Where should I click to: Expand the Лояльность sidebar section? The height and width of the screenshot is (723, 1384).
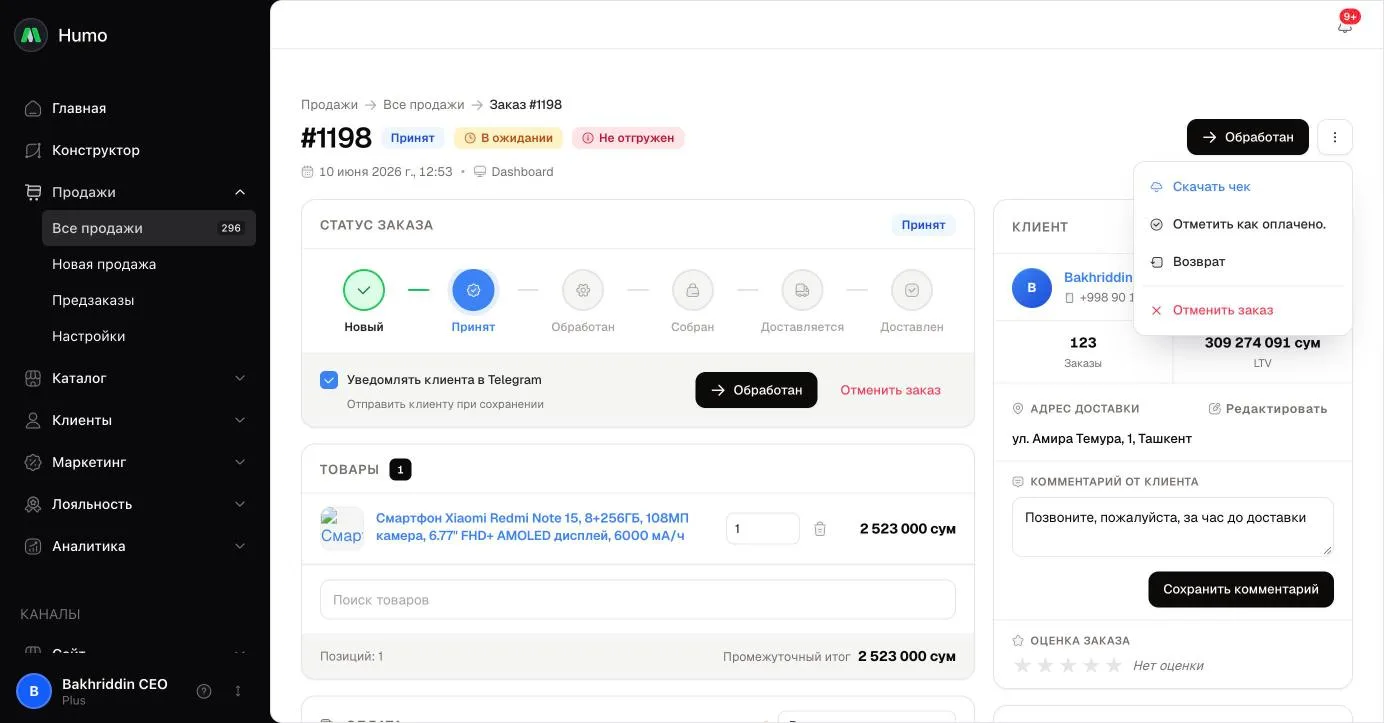(x=240, y=504)
